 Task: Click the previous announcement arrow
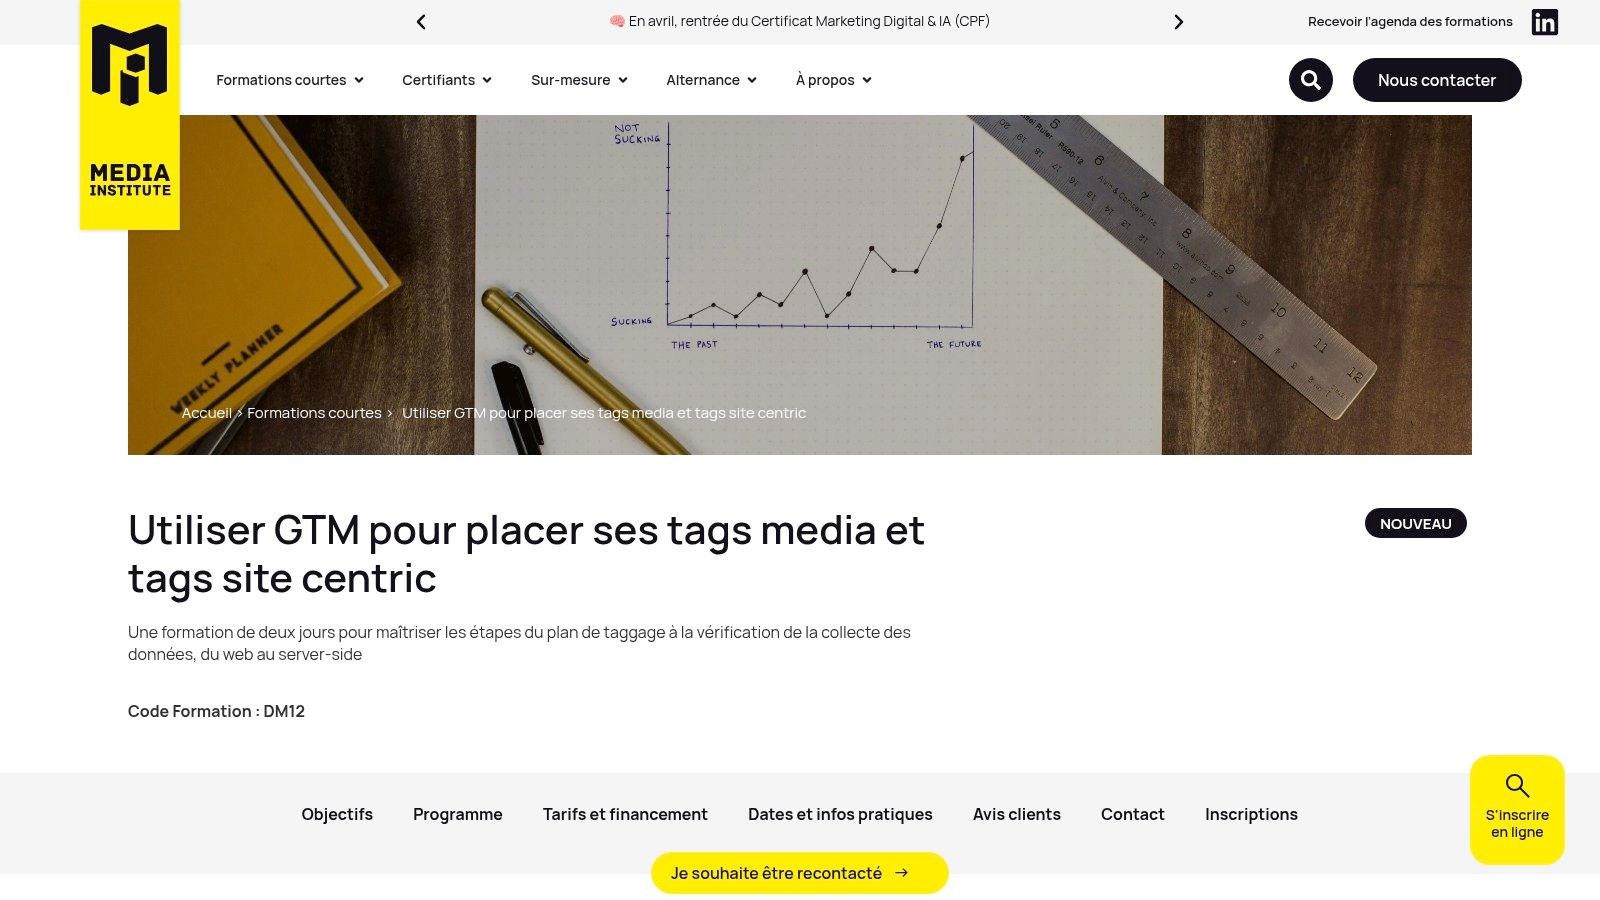420,21
